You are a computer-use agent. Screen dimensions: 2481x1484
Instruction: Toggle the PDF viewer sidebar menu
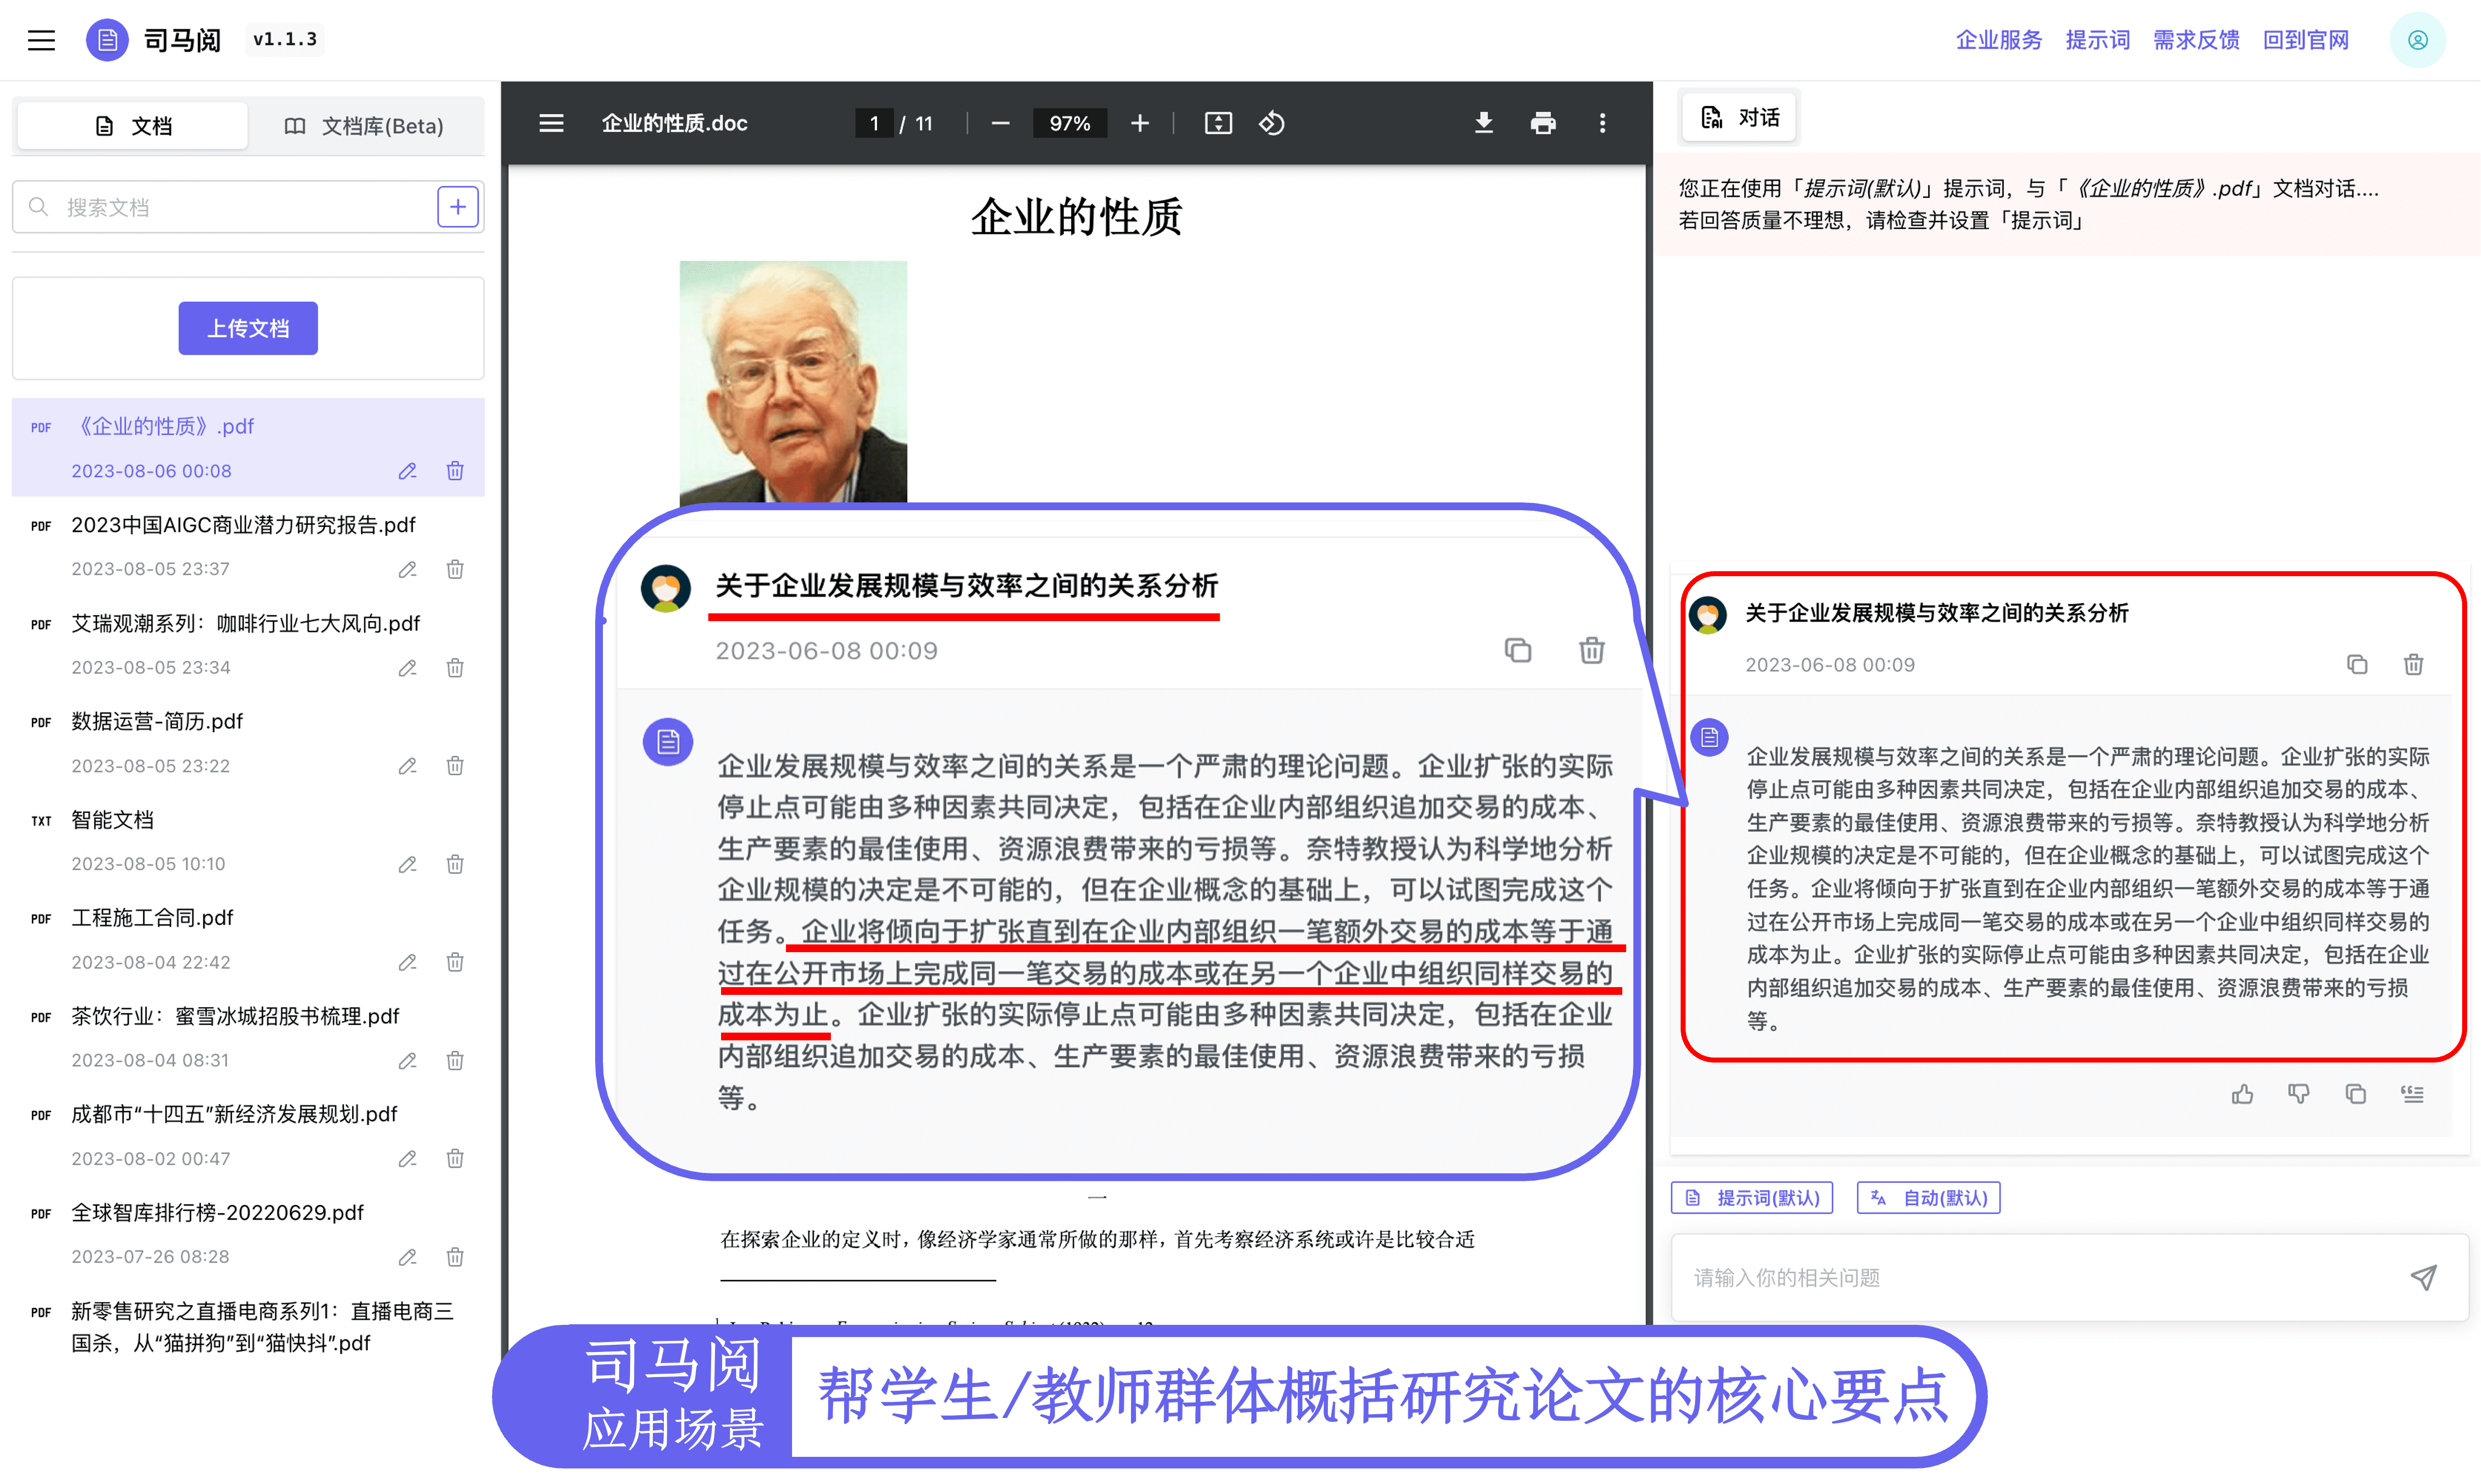pos(551,123)
